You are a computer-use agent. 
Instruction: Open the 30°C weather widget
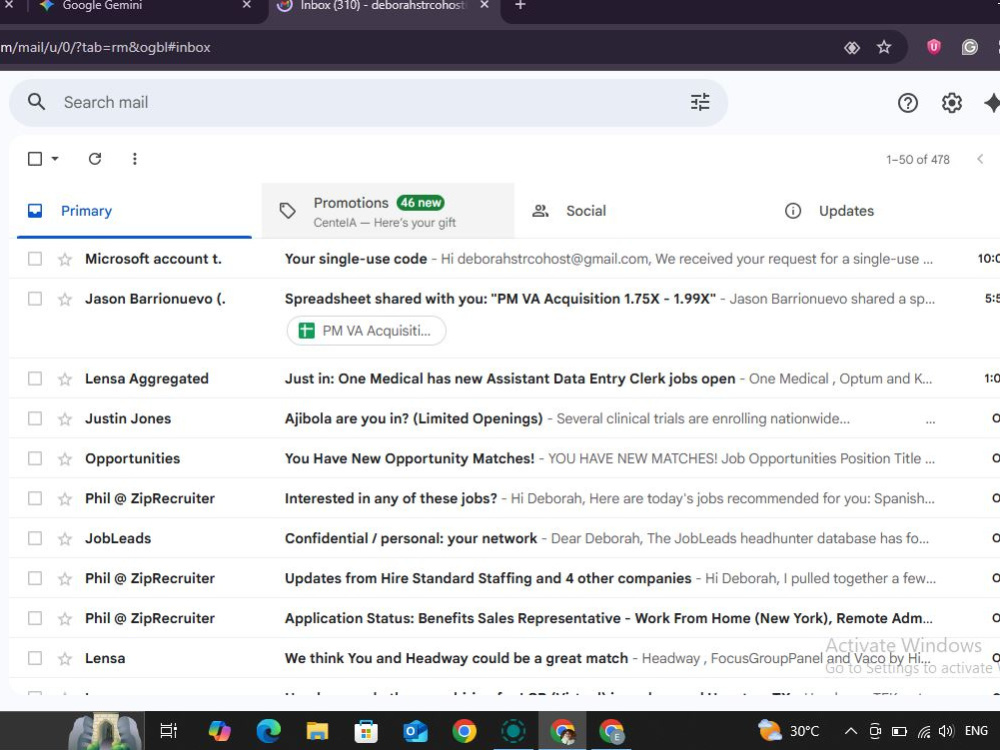click(788, 731)
